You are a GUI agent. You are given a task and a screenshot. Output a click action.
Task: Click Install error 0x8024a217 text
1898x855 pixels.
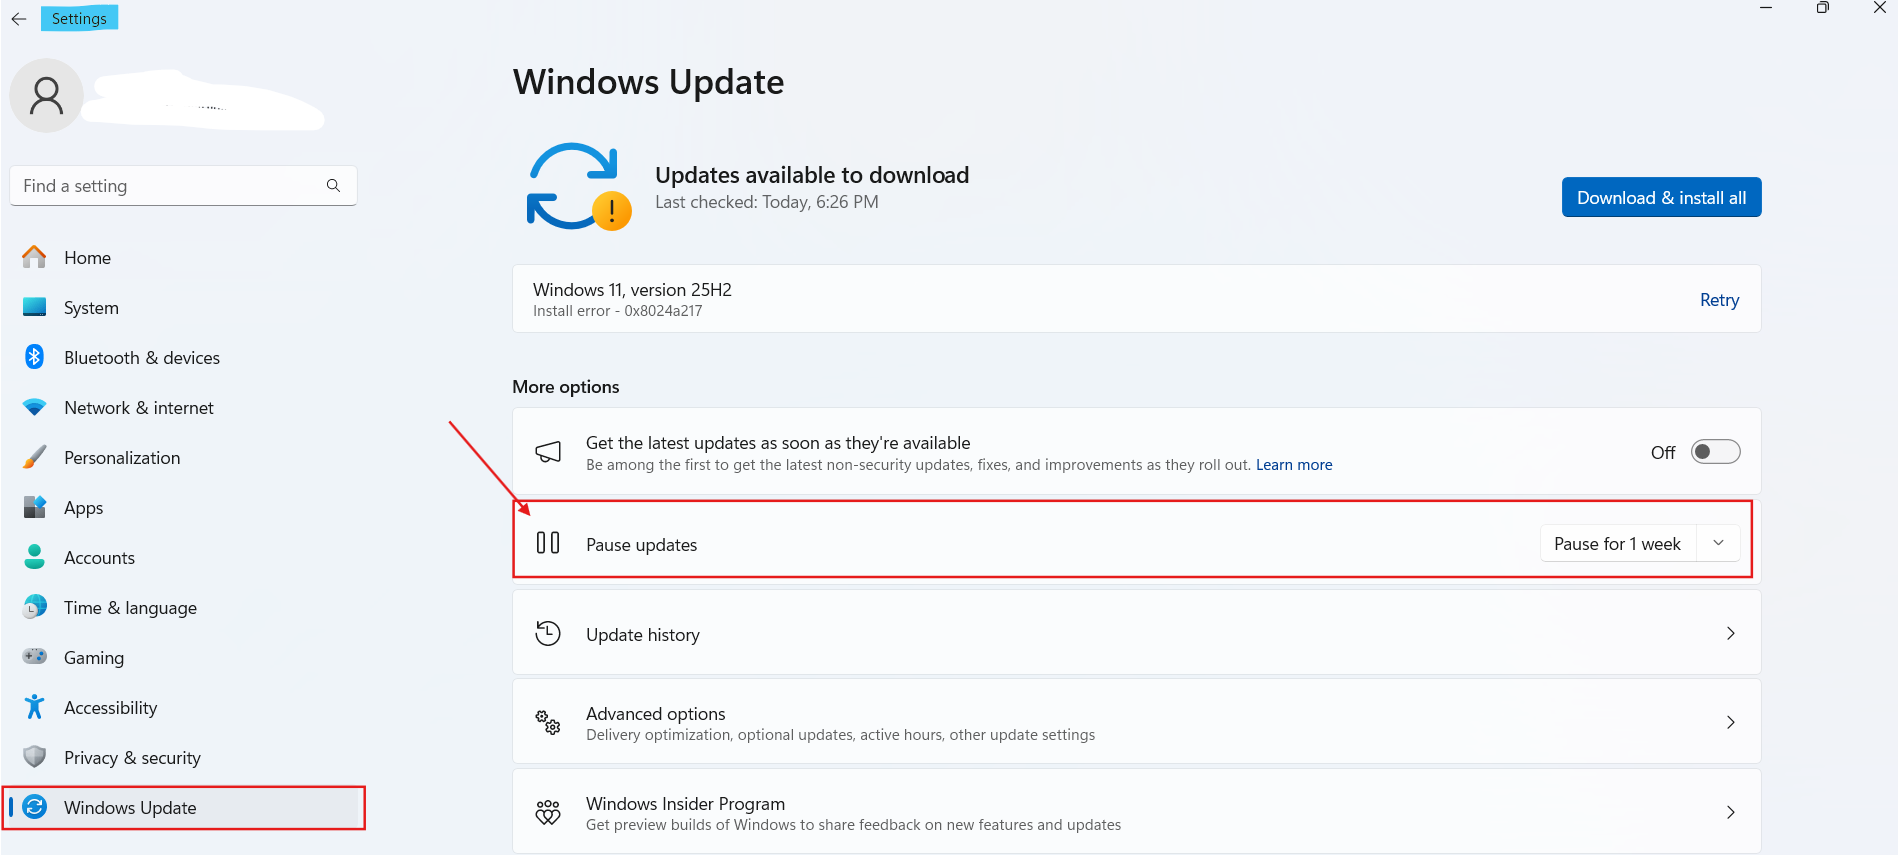click(x=617, y=311)
